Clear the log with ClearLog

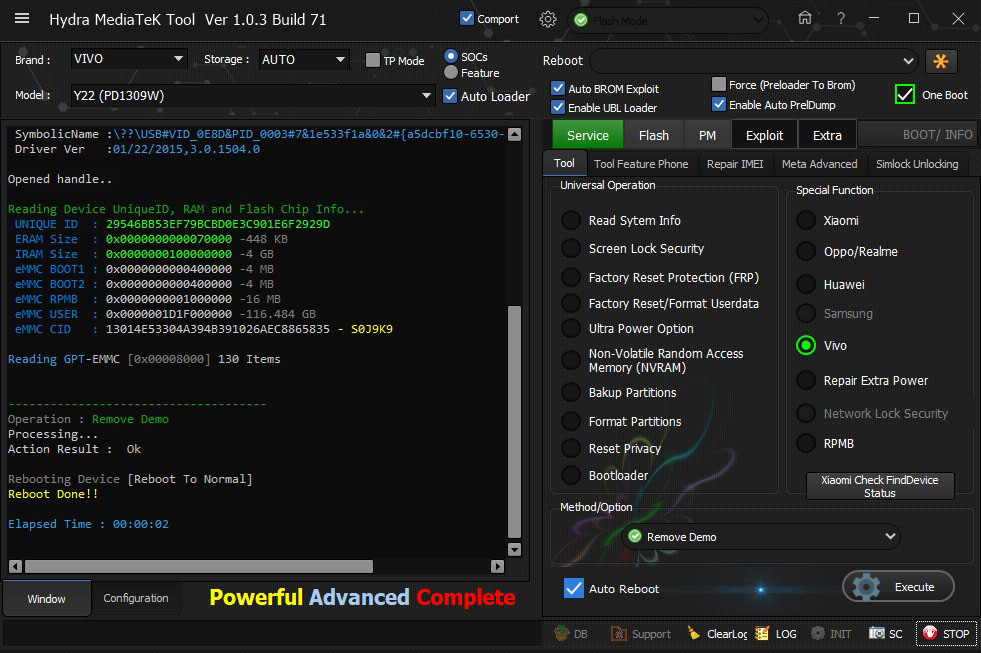click(717, 634)
